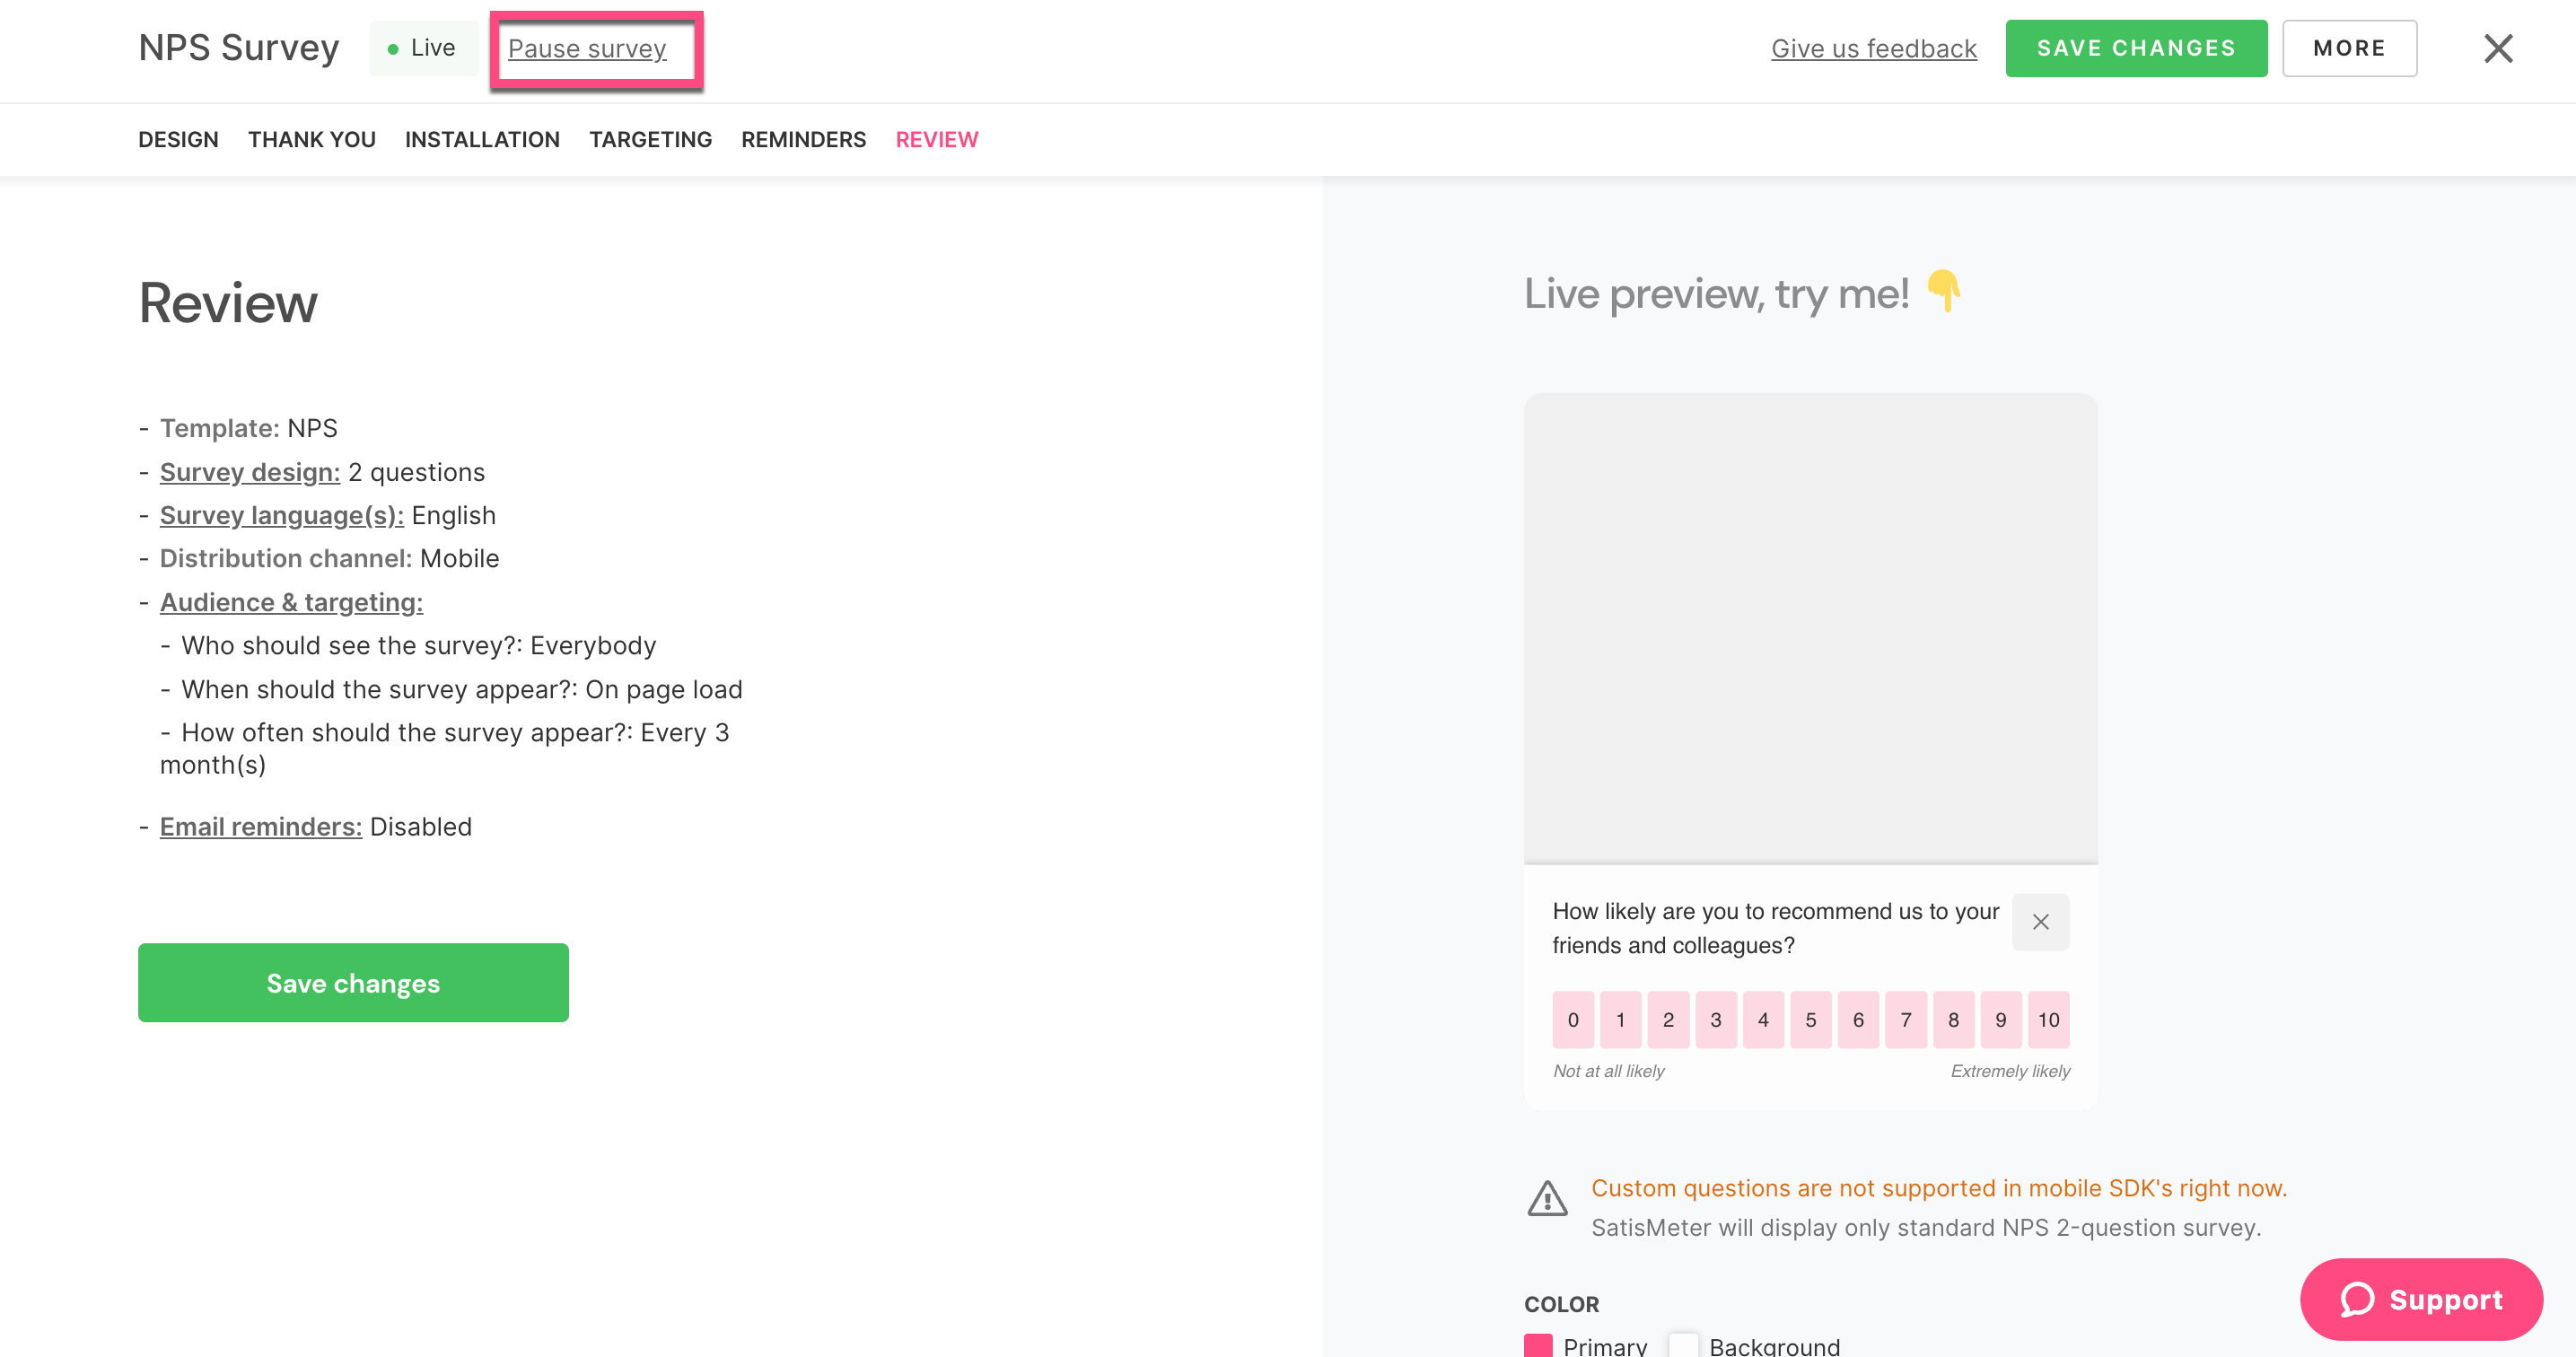Click the green Save changes button below review
The image size is (2576, 1357).
coord(353,982)
